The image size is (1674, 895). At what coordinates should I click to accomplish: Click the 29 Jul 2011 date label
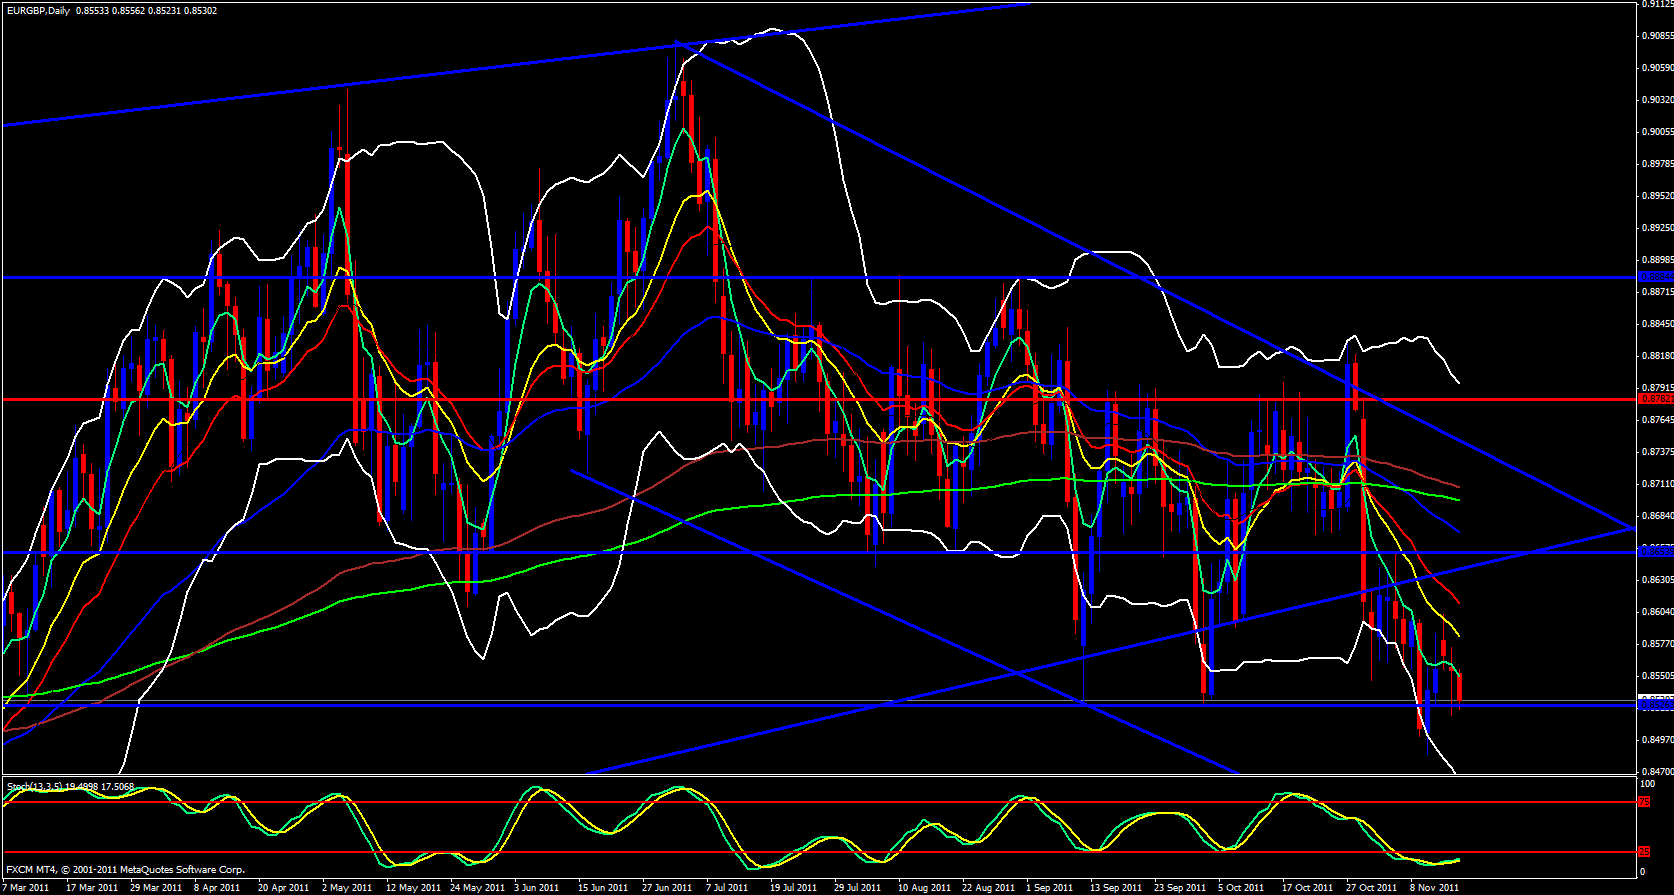click(x=858, y=887)
